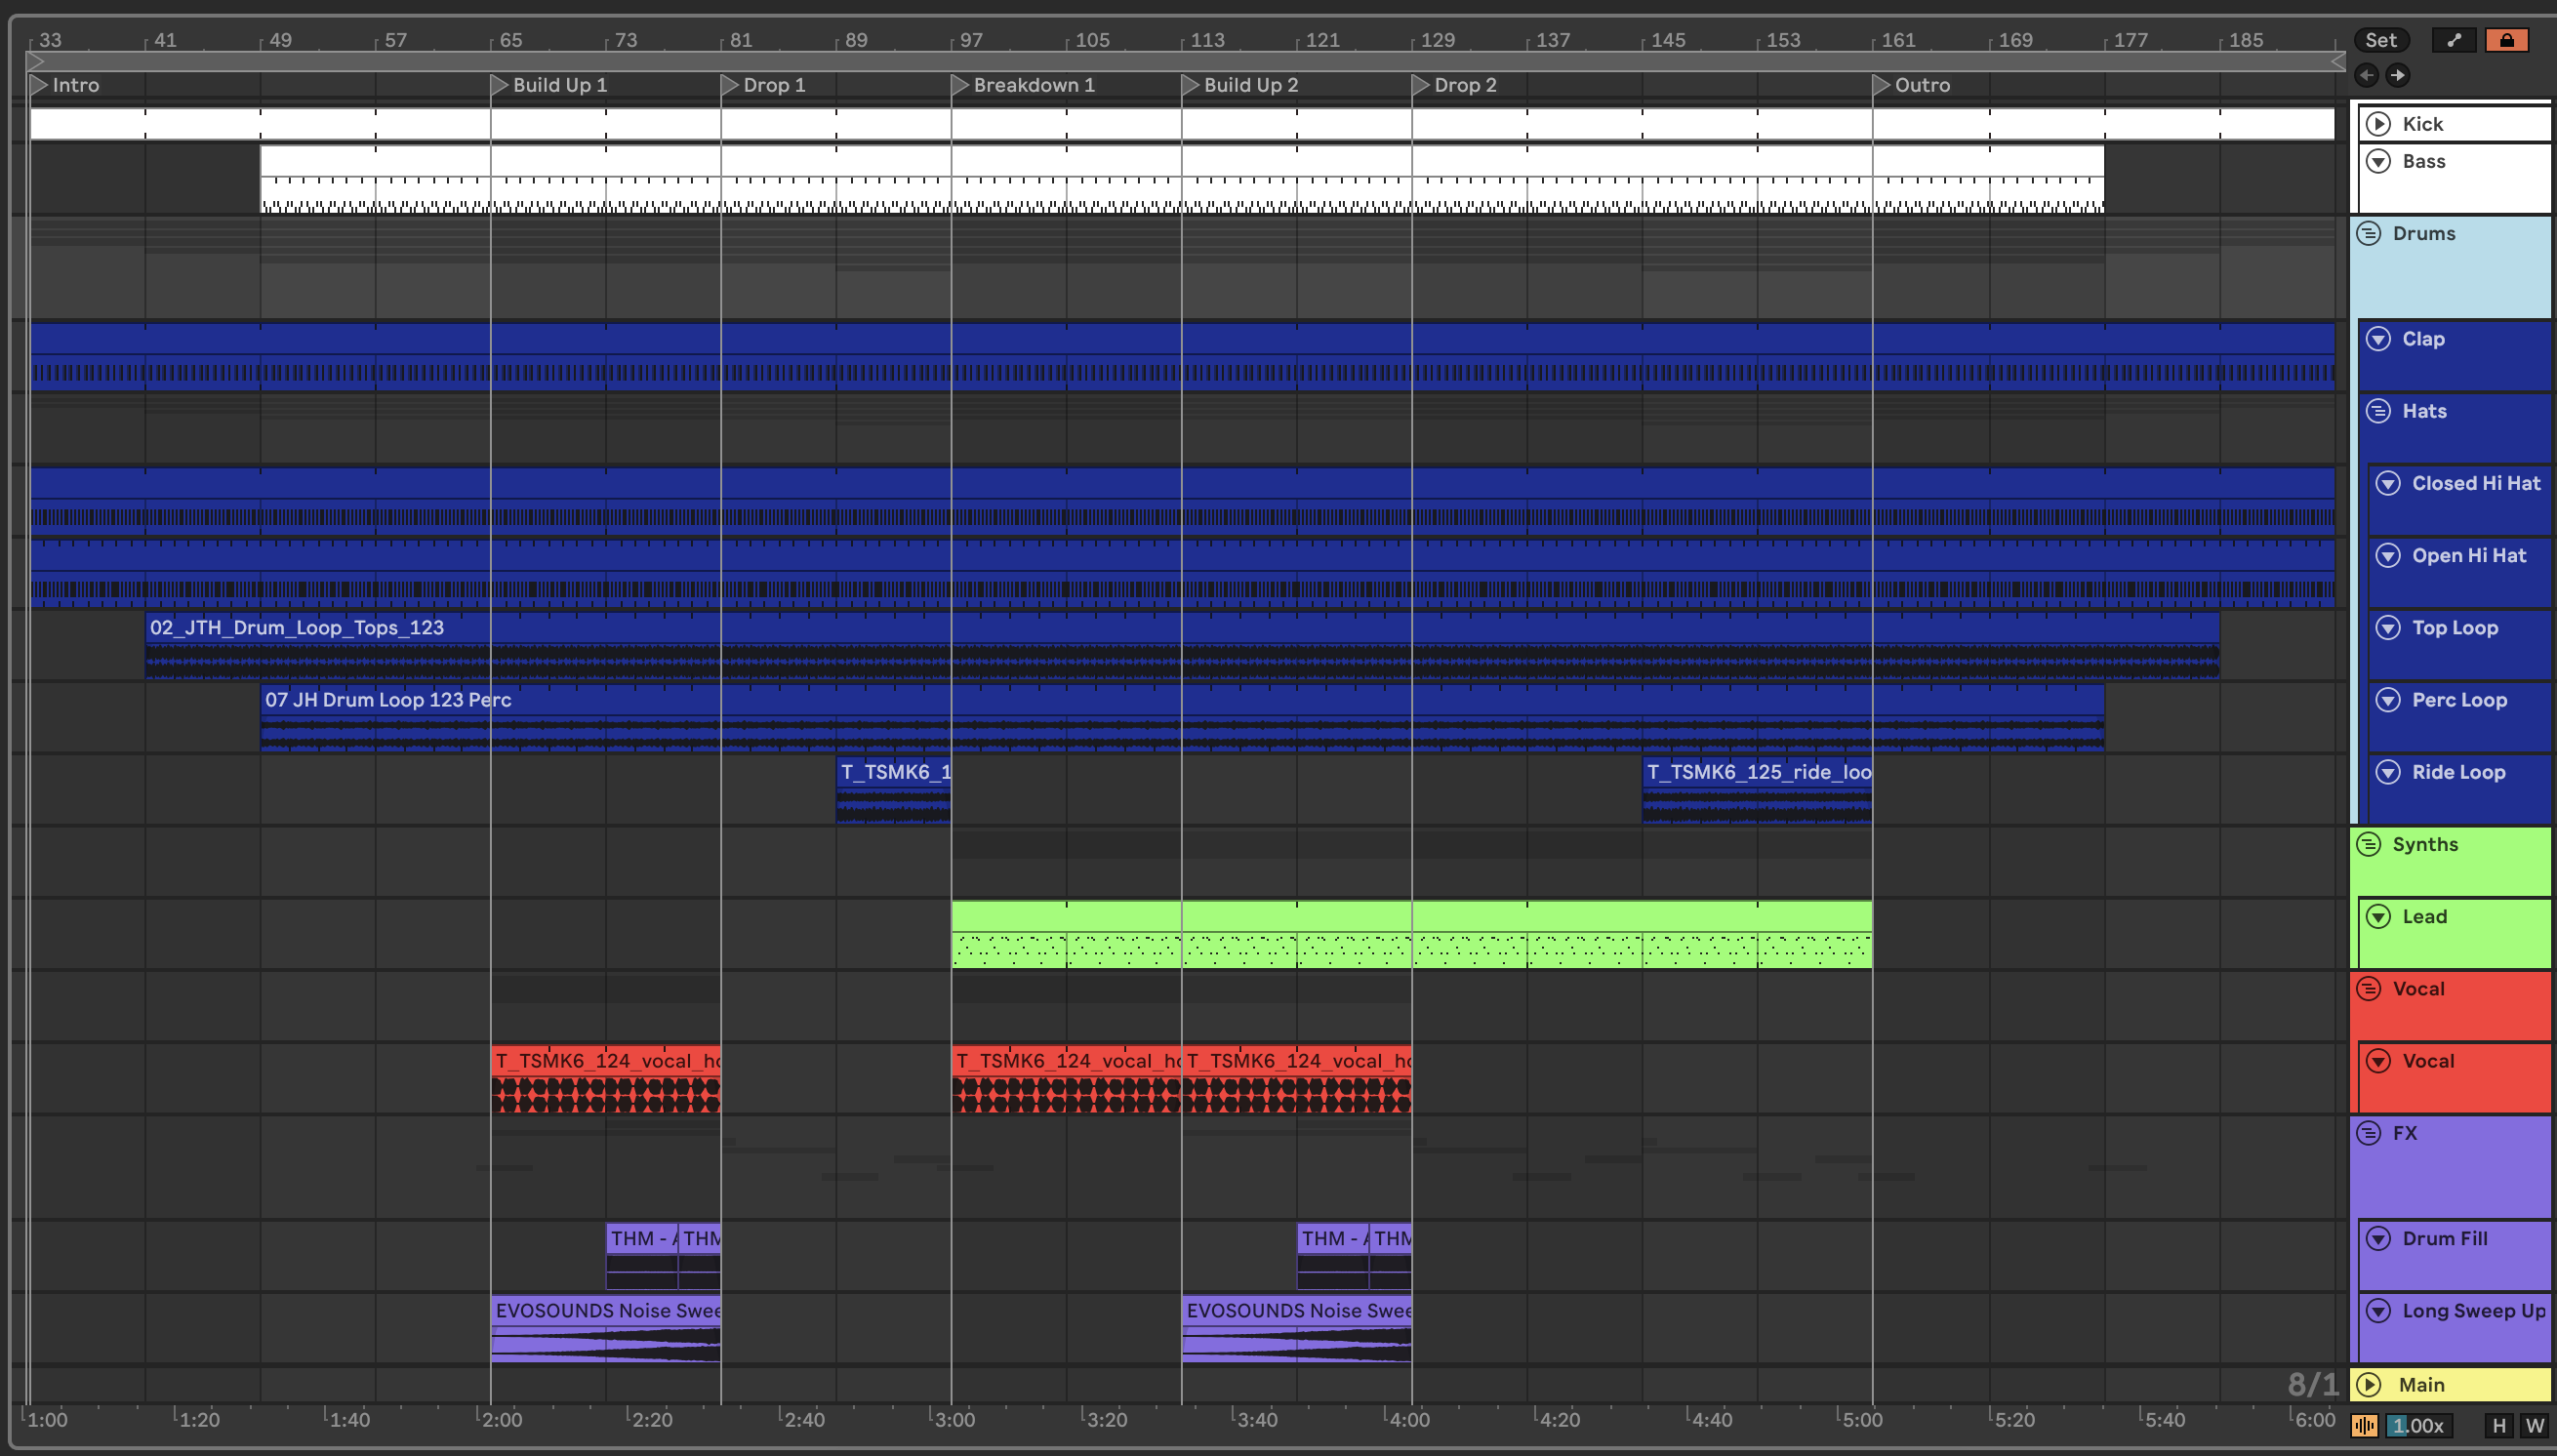Unfold the Kick track
Screen dimensions: 2557x1456
point(2379,124)
